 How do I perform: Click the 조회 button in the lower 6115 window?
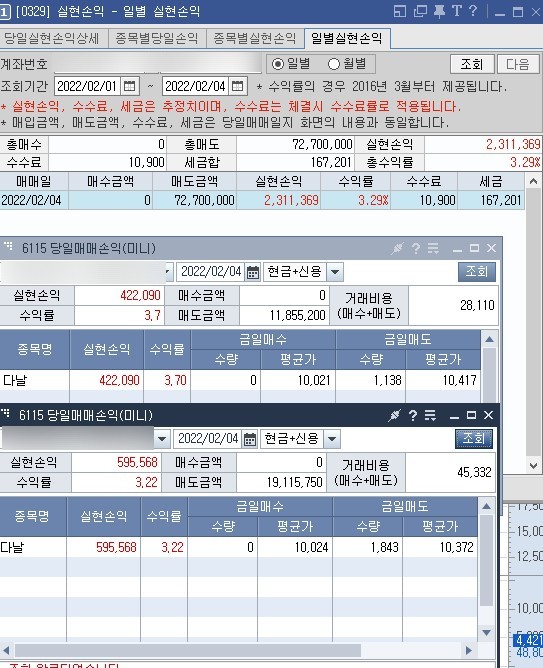[x=474, y=439]
